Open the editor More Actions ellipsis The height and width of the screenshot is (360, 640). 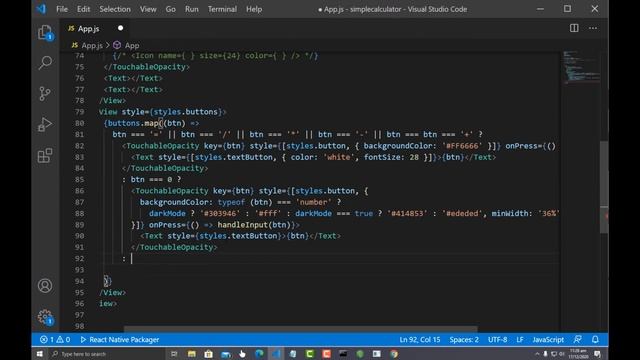coord(593,28)
